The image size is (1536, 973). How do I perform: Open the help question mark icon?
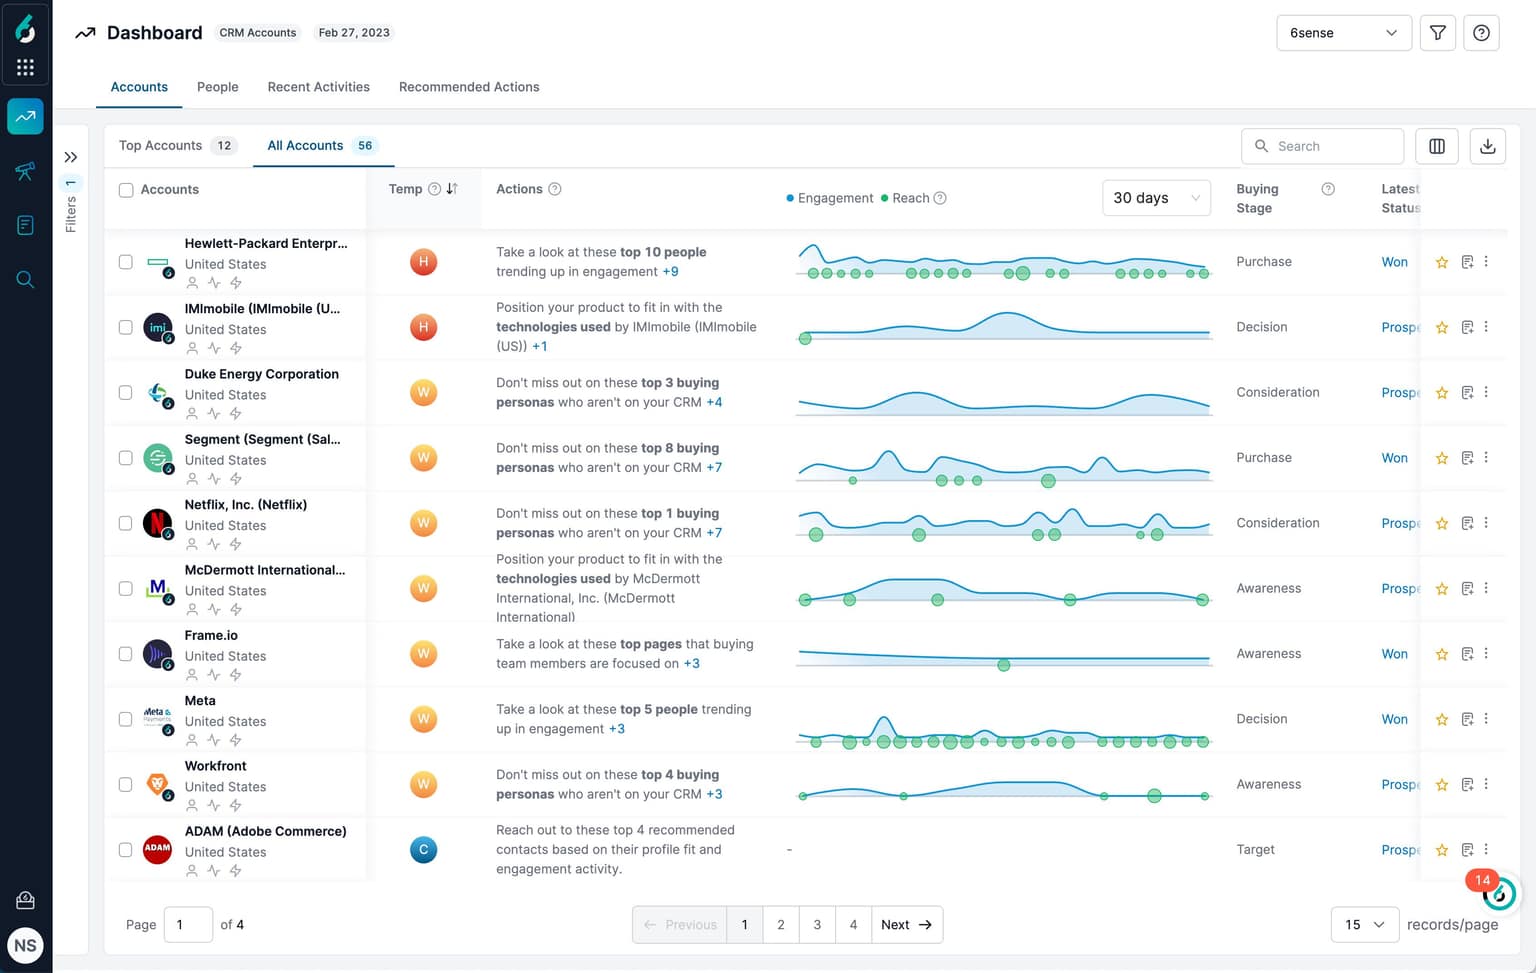coord(1482,33)
